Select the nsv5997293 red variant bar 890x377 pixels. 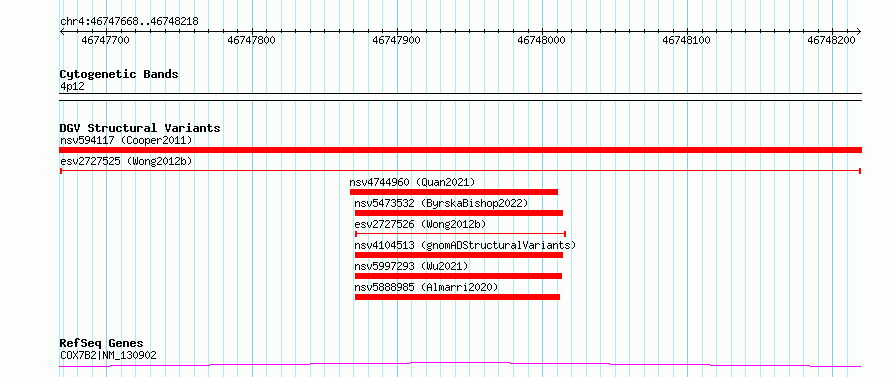tap(458, 276)
